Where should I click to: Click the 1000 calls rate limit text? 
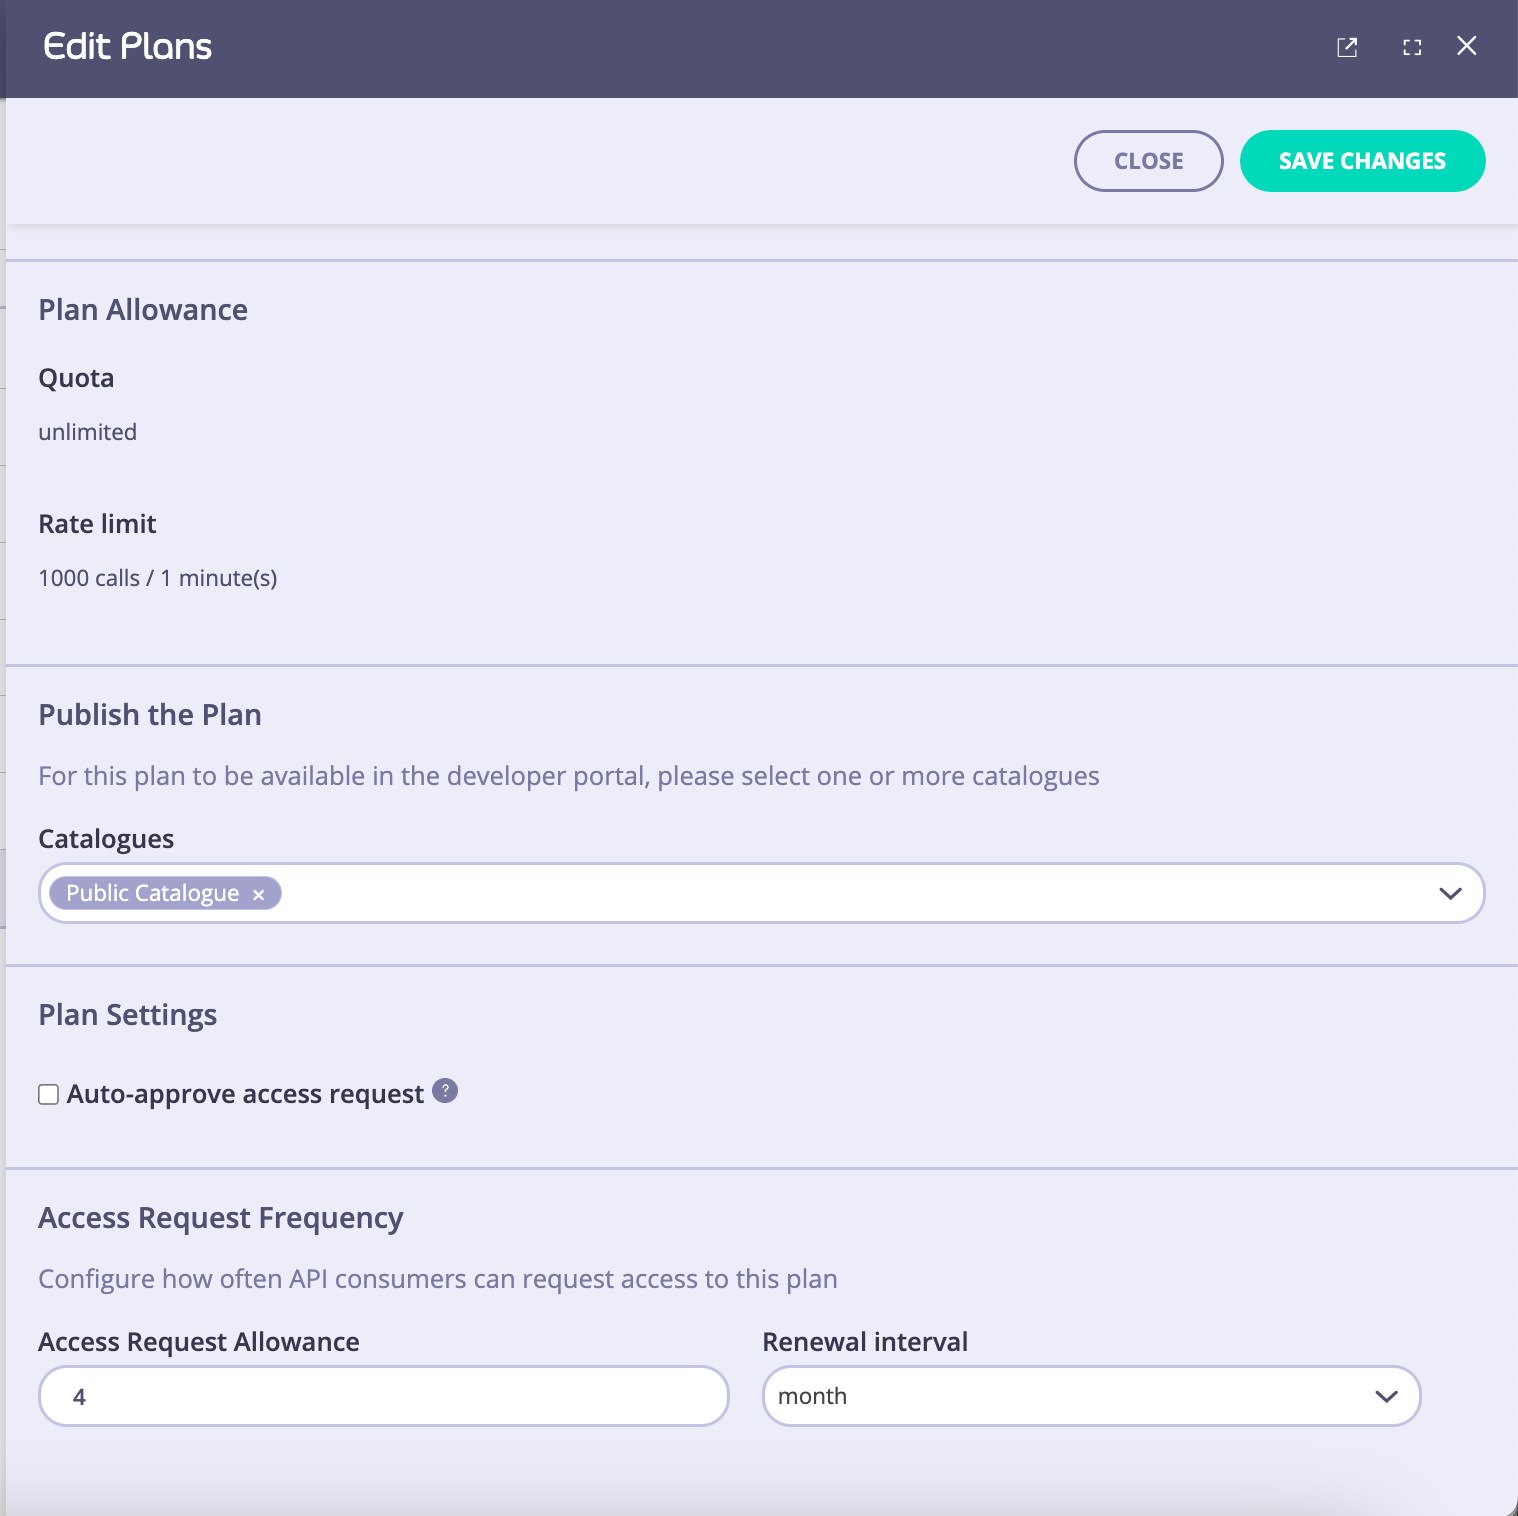coord(158,577)
